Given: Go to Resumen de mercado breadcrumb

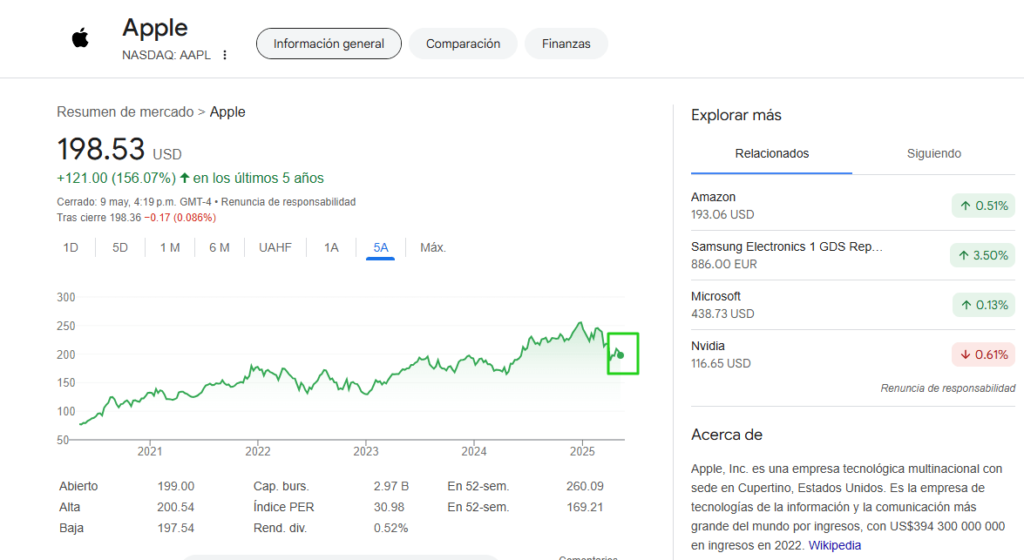Looking at the screenshot, I should 125,112.
